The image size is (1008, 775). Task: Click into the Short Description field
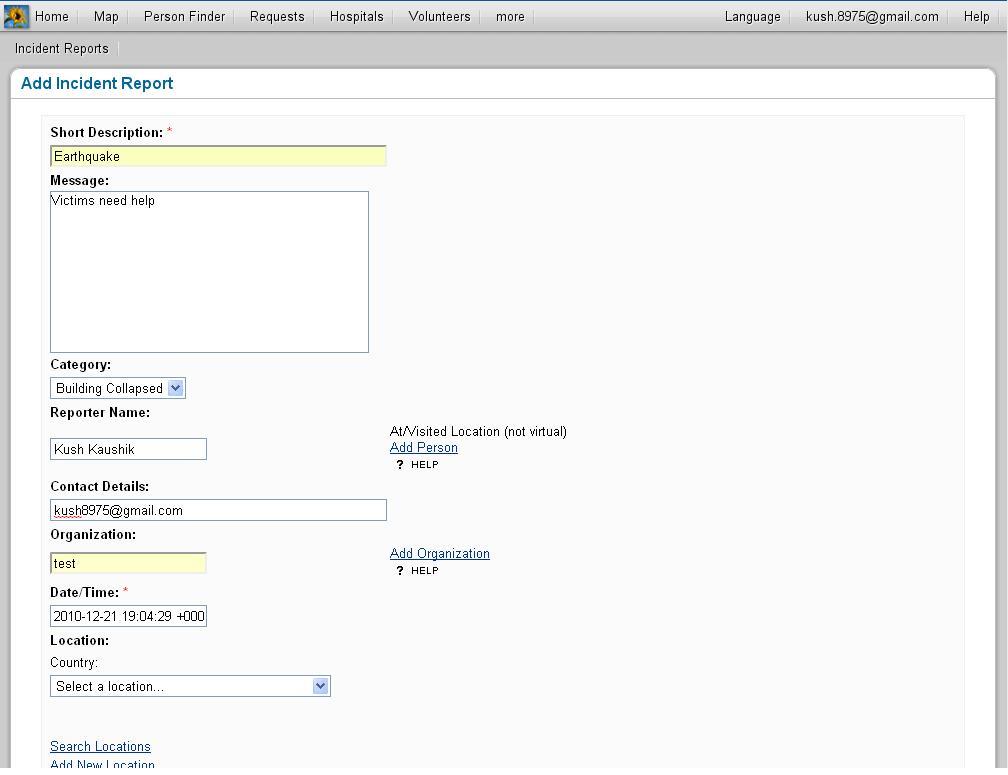[x=218, y=156]
